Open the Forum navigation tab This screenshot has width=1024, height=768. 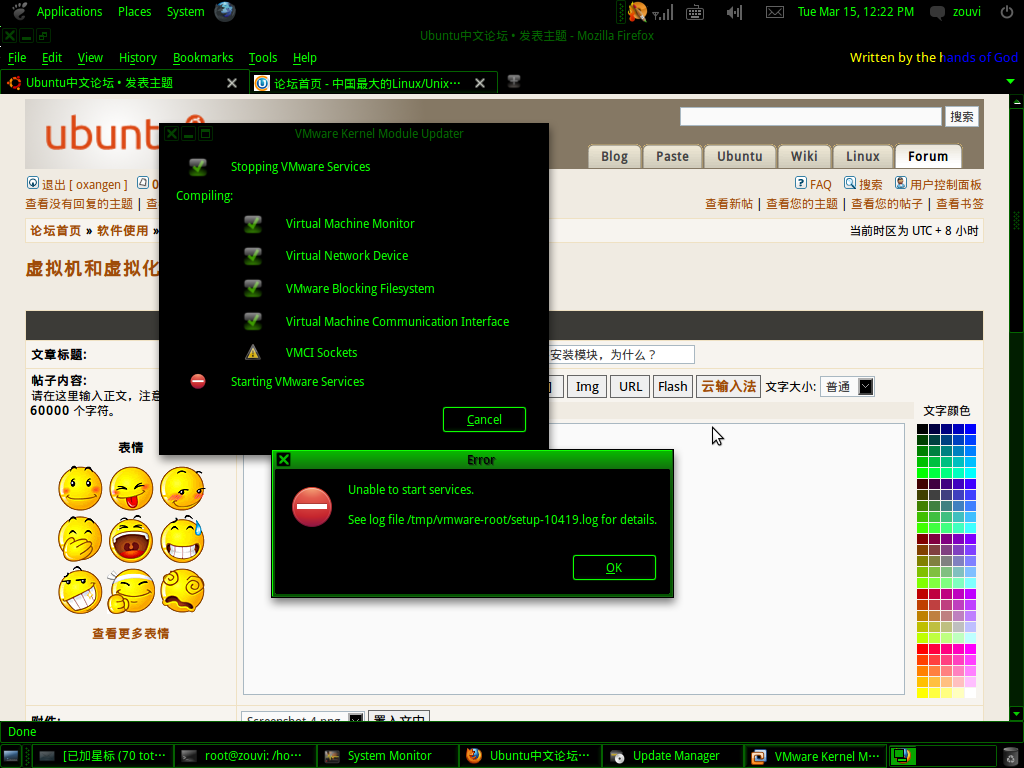click(928, 157)
